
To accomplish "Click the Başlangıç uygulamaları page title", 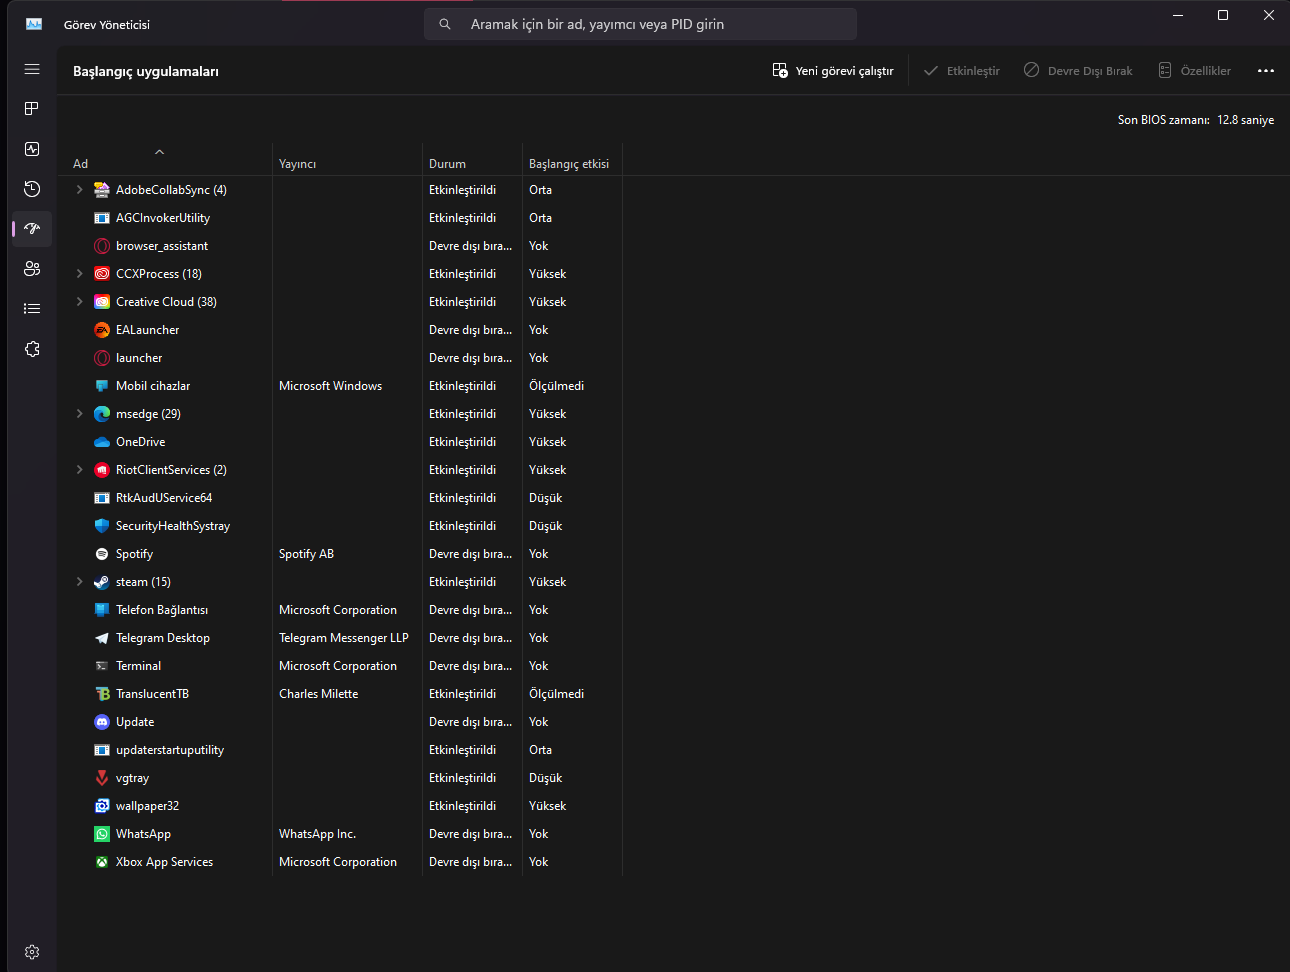I will click(x=146, y=71).
